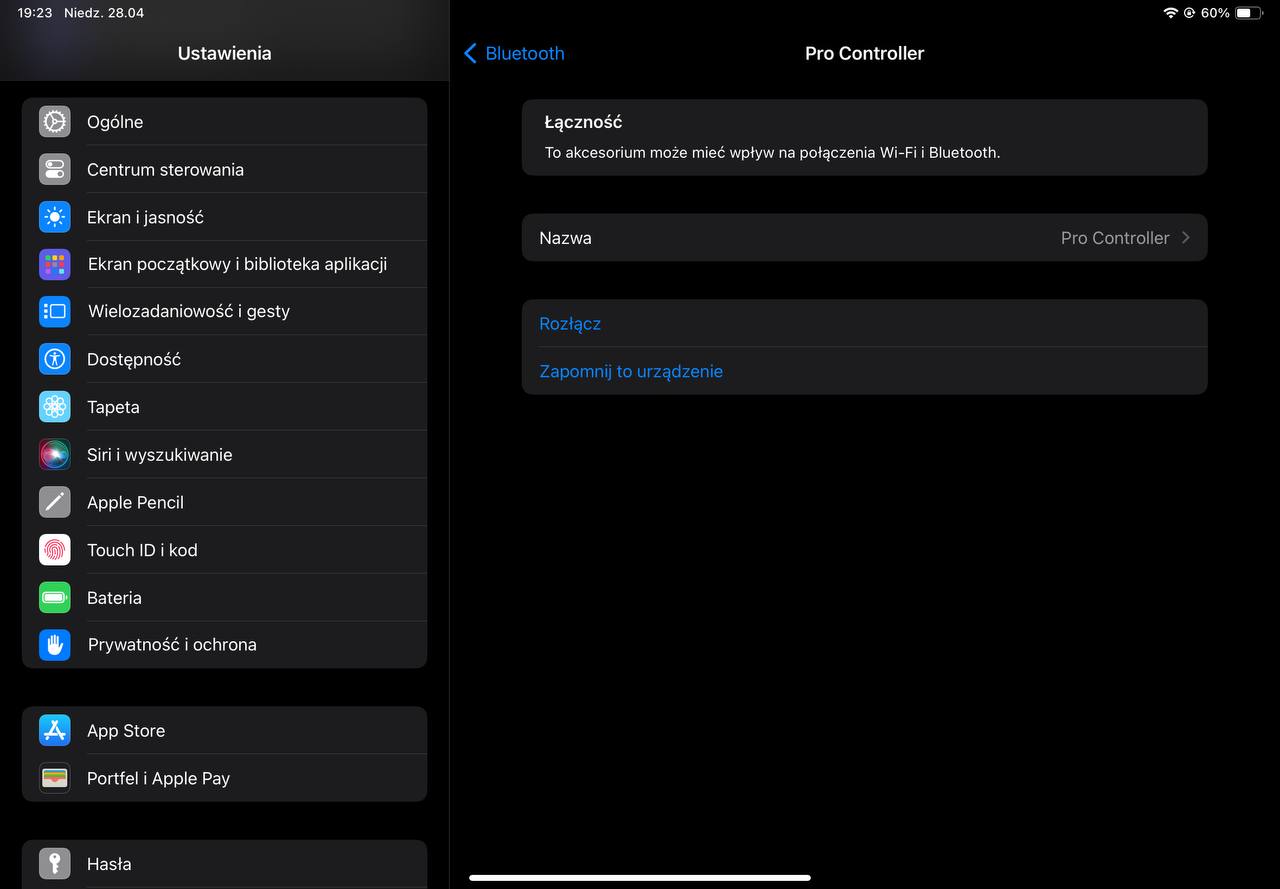Tap the App Store icon
1280x889 pixels.
tap(55, 731)
